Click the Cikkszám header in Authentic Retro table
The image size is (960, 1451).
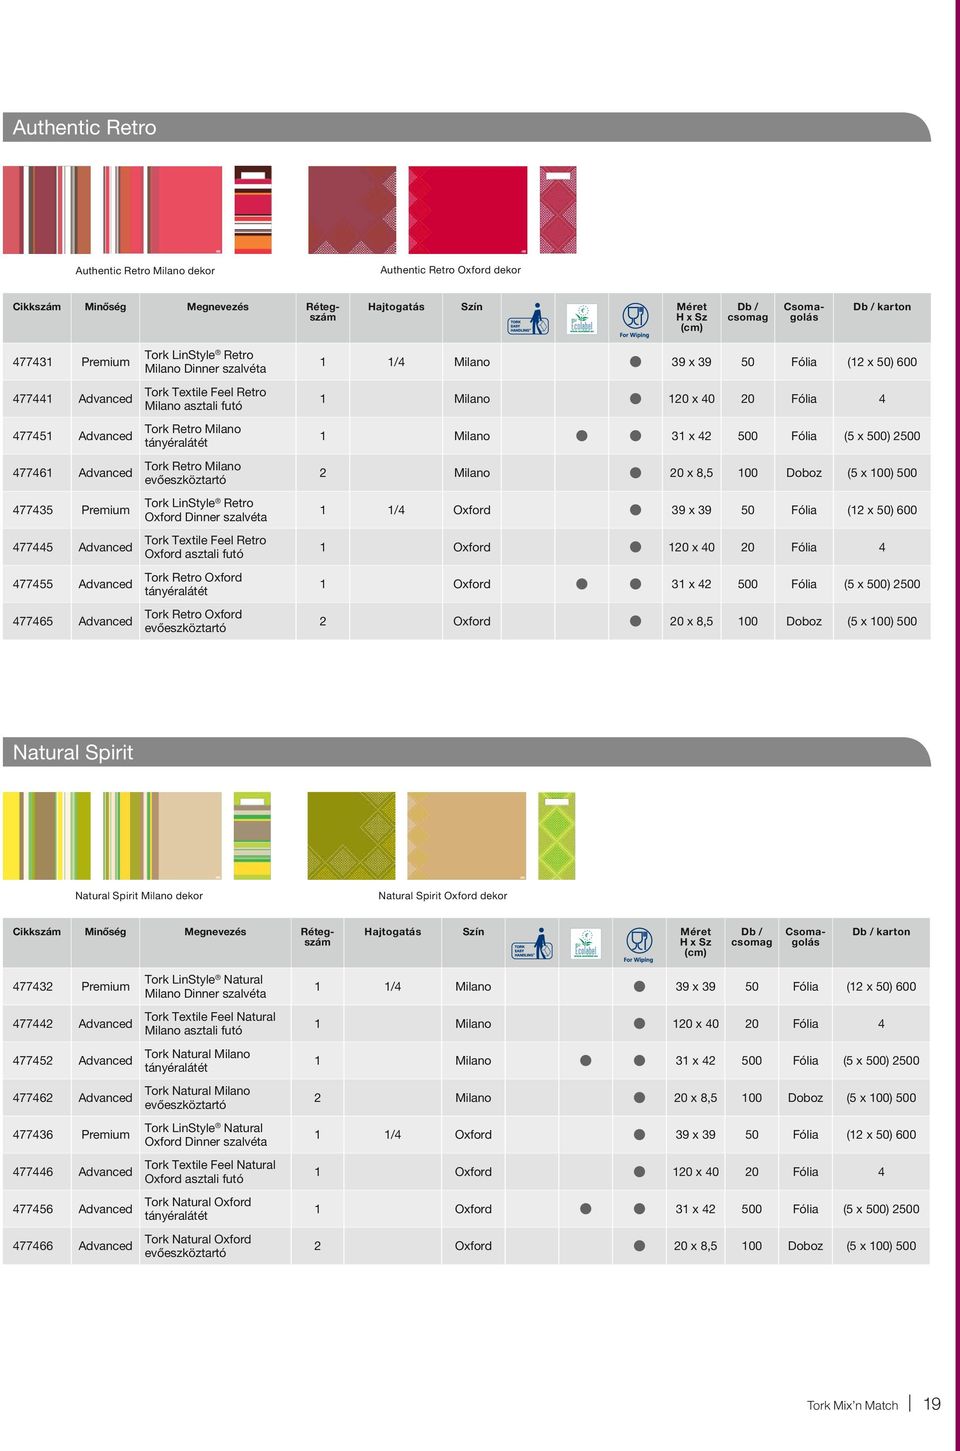[x=37, y=307]
